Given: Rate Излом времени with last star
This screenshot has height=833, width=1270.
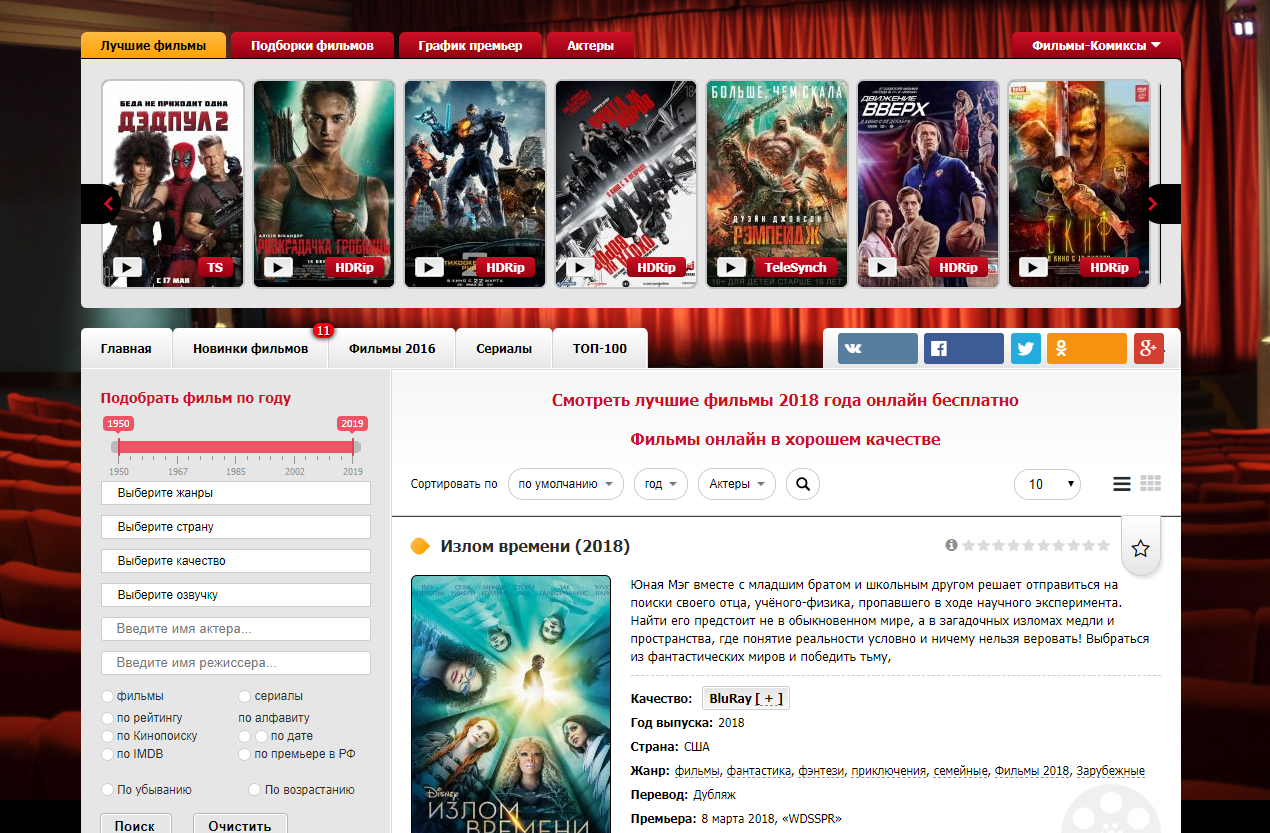Looking at the screenshot, I should coord(1103,546).
